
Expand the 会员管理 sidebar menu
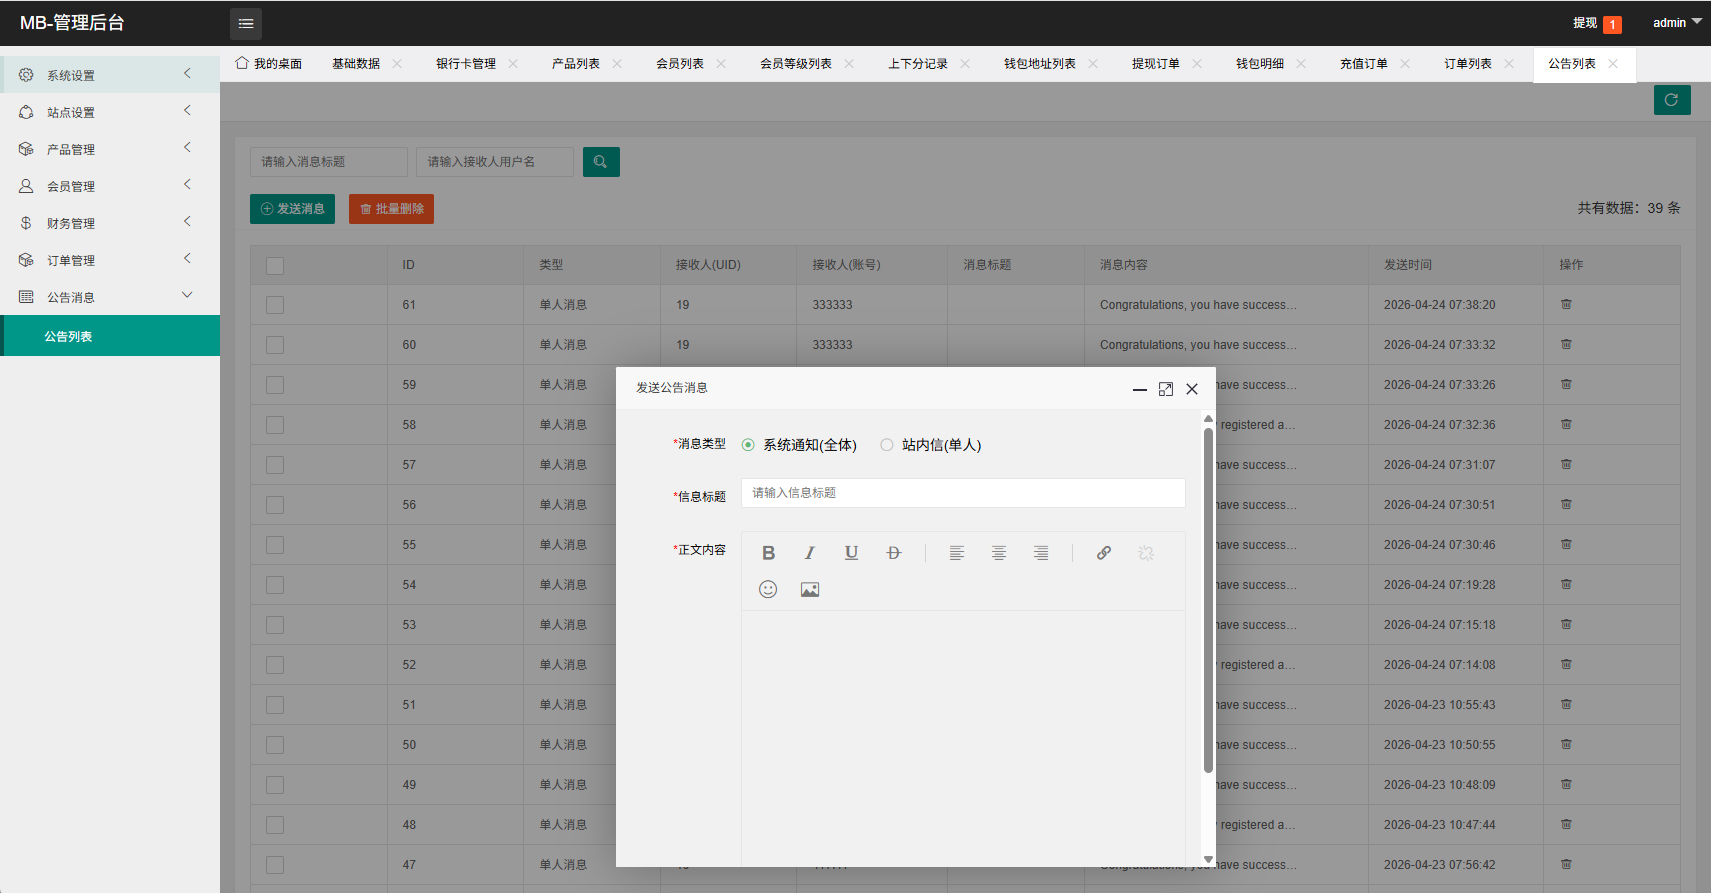pyautogui.click(x=110, y=186)
